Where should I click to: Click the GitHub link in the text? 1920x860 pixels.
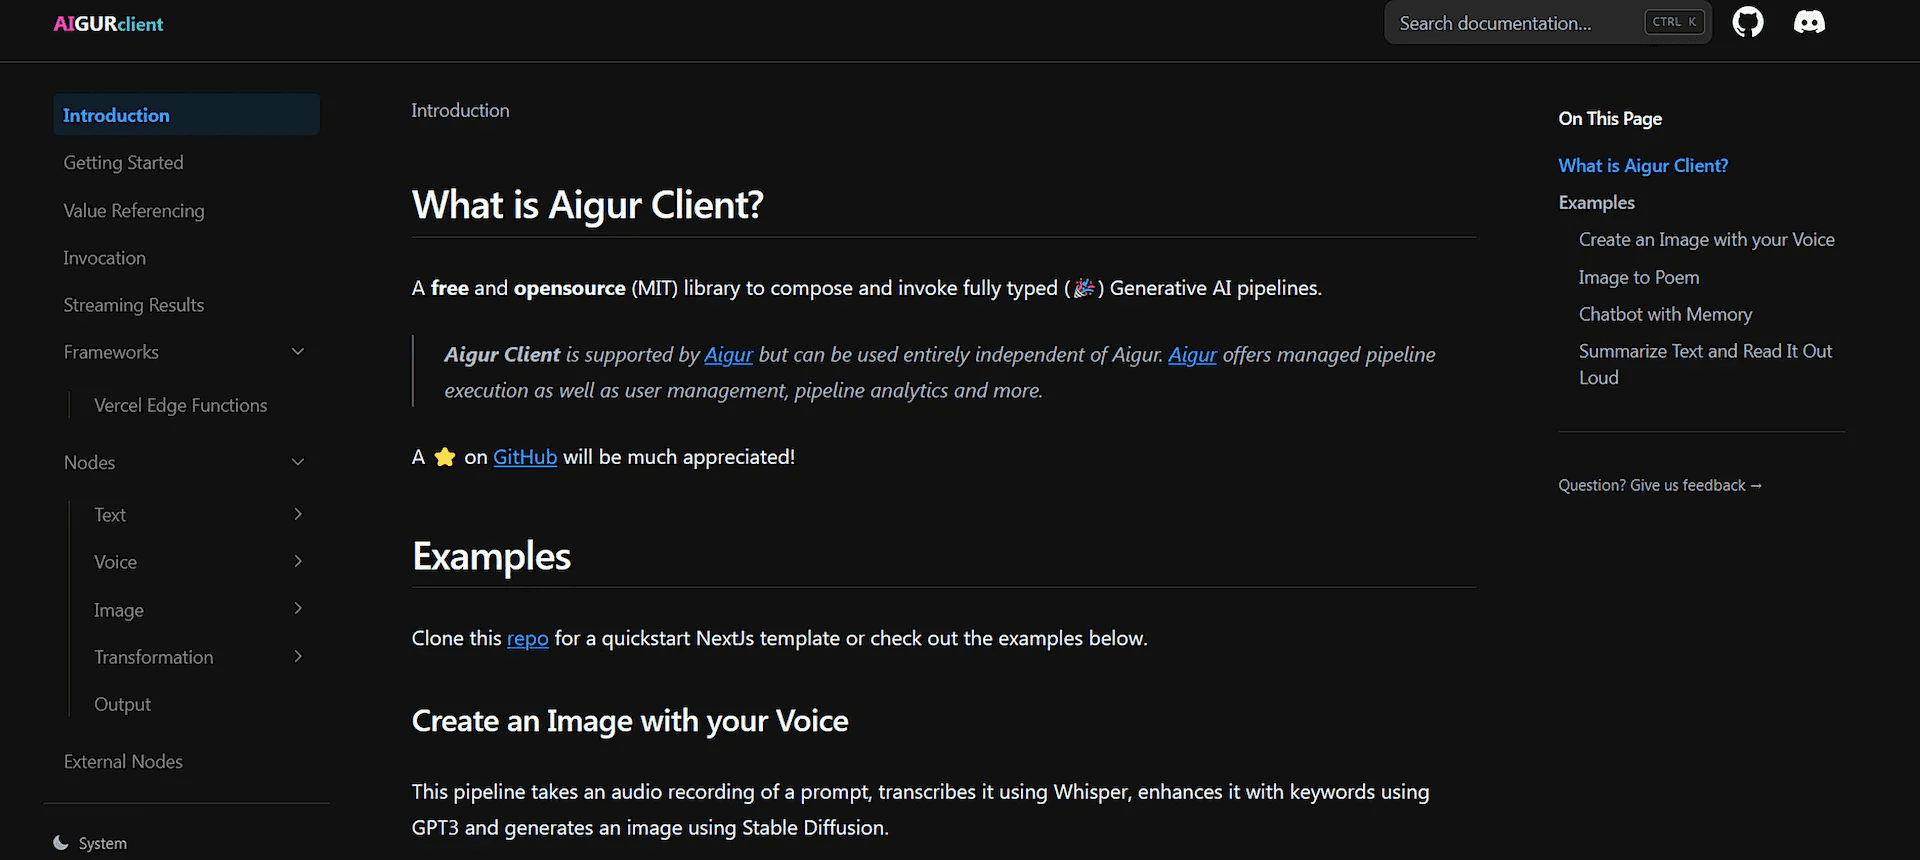[525, 457]
